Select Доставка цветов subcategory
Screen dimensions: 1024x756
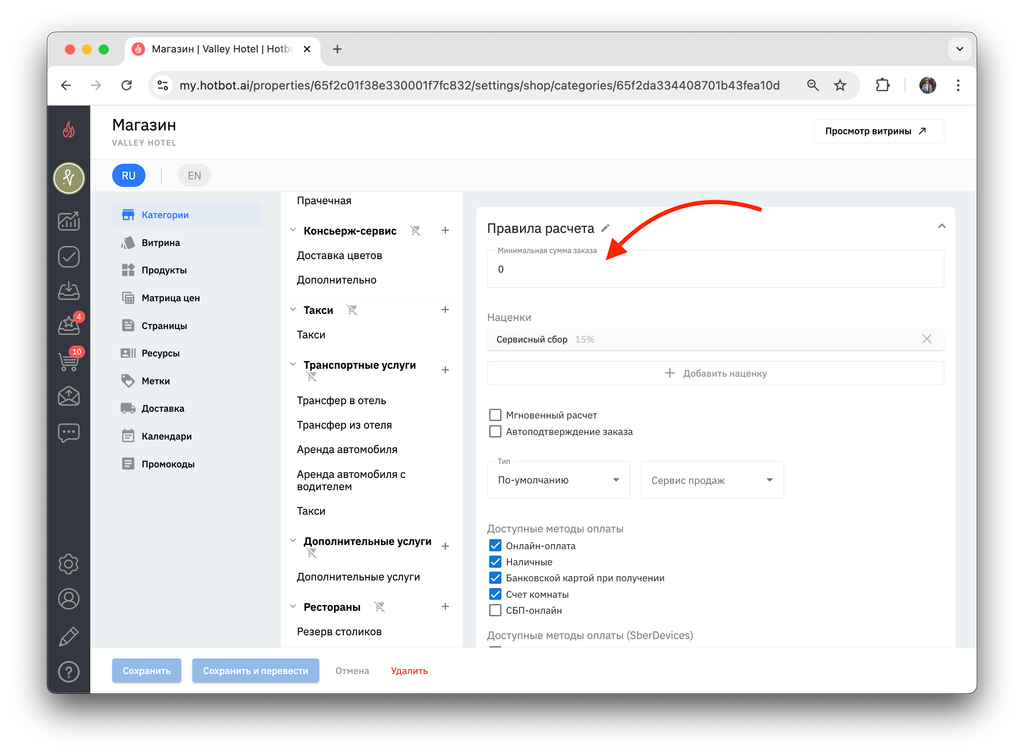tap(339, 255)
